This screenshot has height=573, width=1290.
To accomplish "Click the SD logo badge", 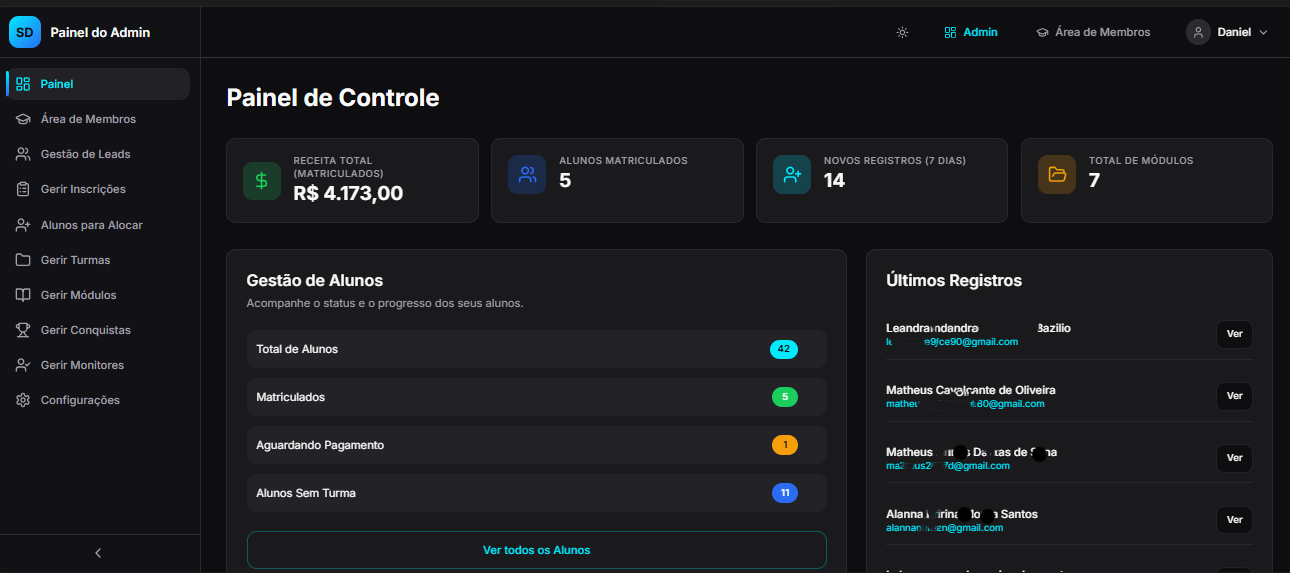I will pyautogui.click(x=25, y=32).
